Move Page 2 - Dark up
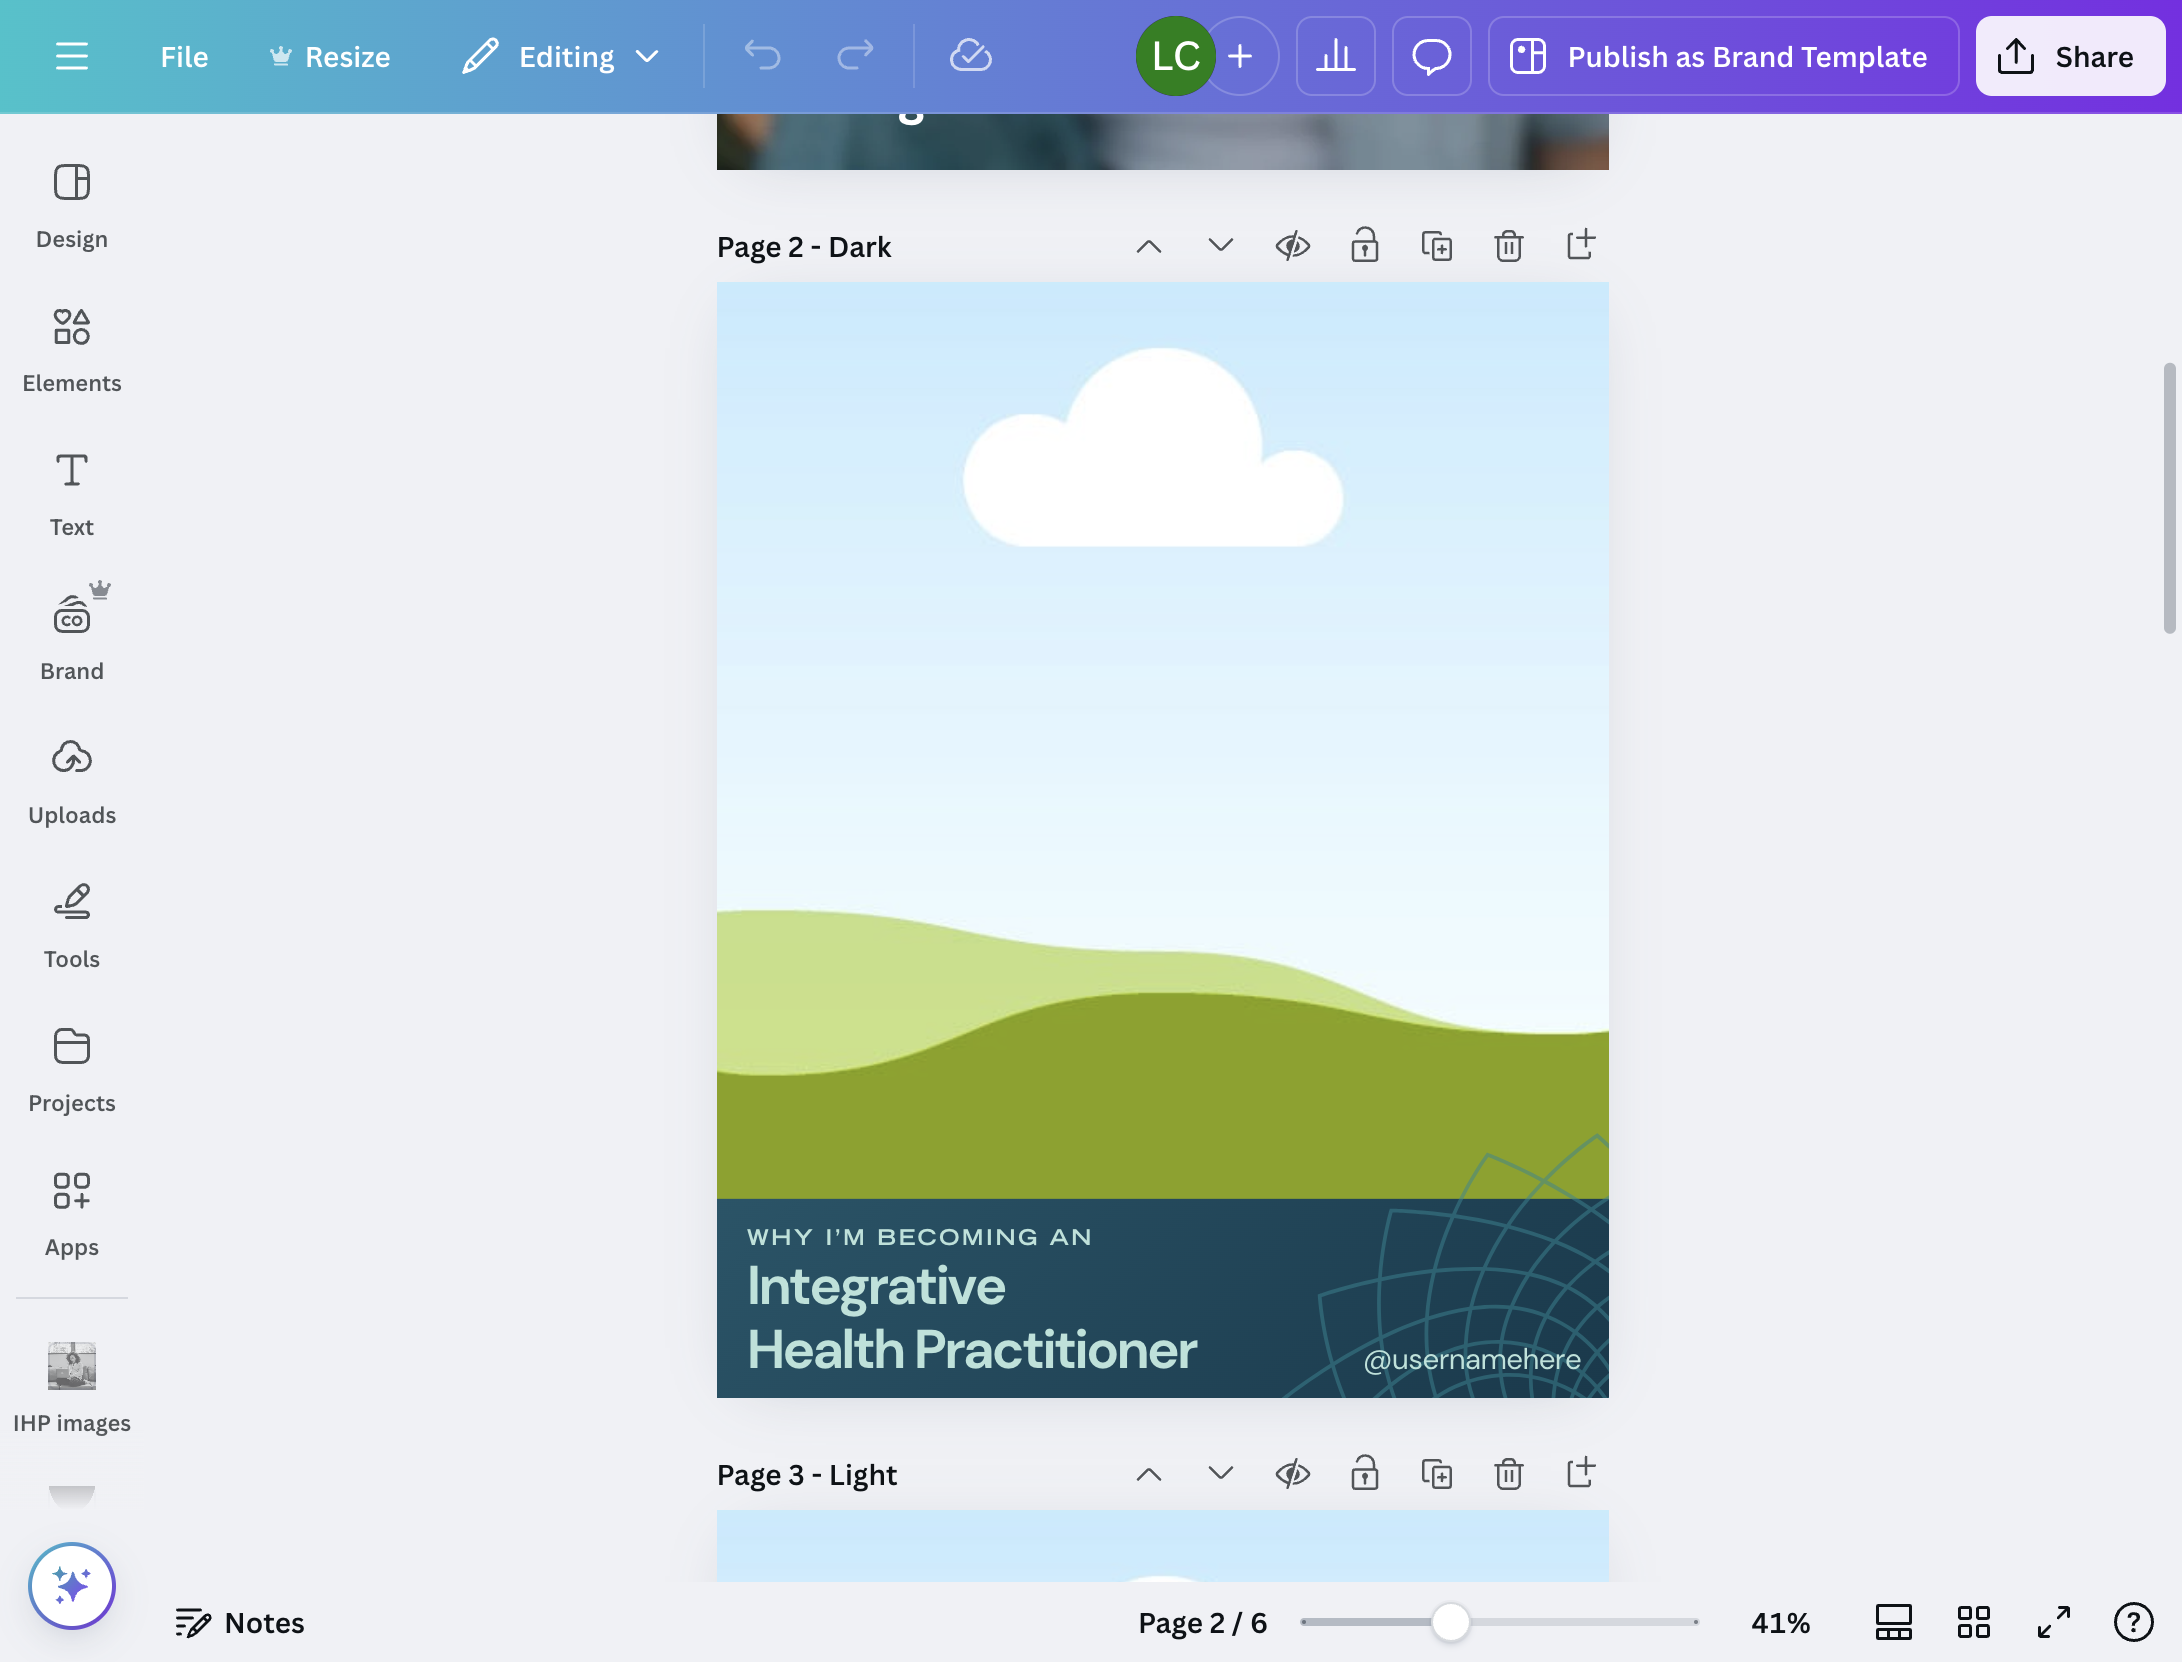Screen dimensions: 2182x1662 point(1149,246)
